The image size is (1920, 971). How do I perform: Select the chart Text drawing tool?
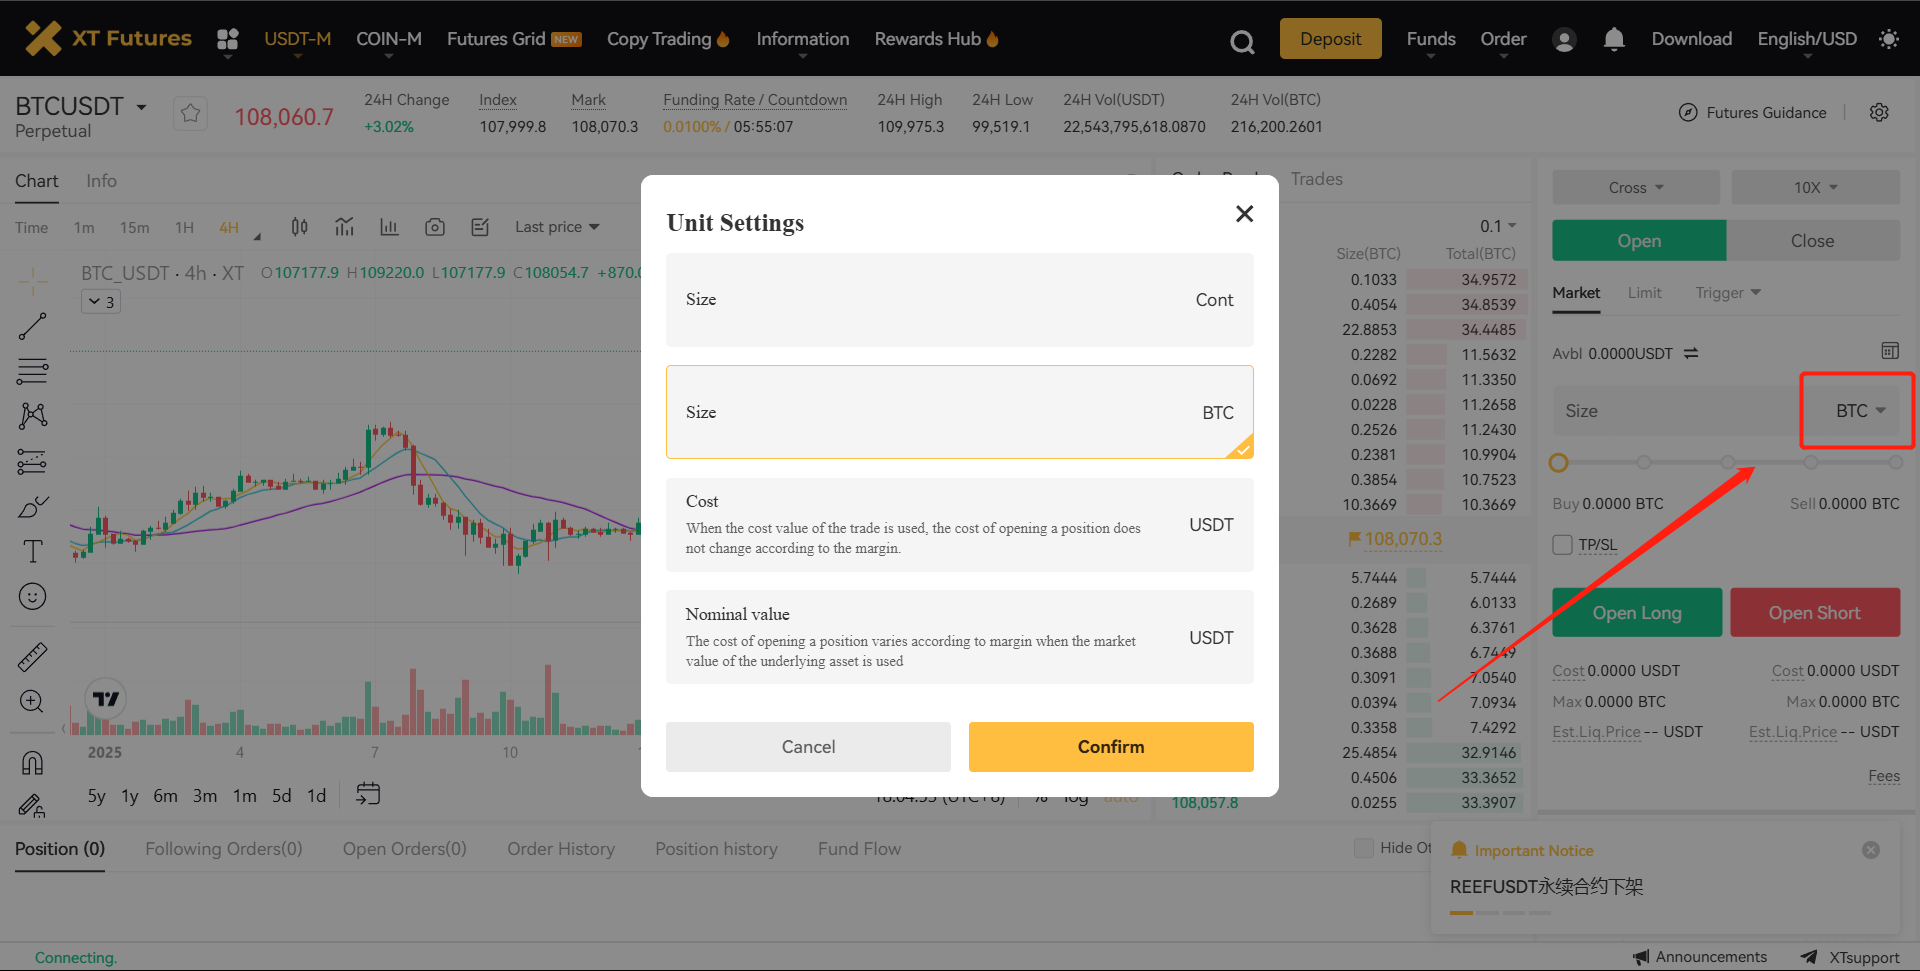(32, 551)
